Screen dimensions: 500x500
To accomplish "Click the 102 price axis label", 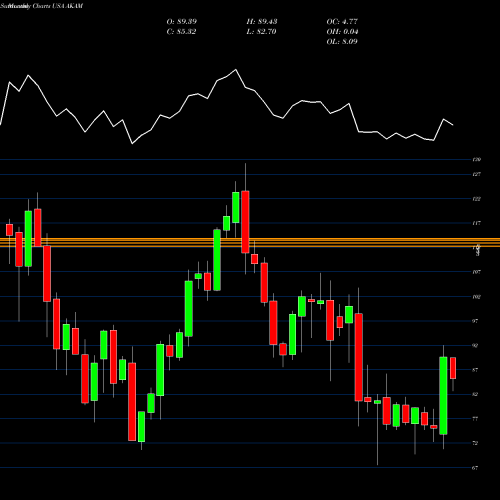I will tap(477, 297).
